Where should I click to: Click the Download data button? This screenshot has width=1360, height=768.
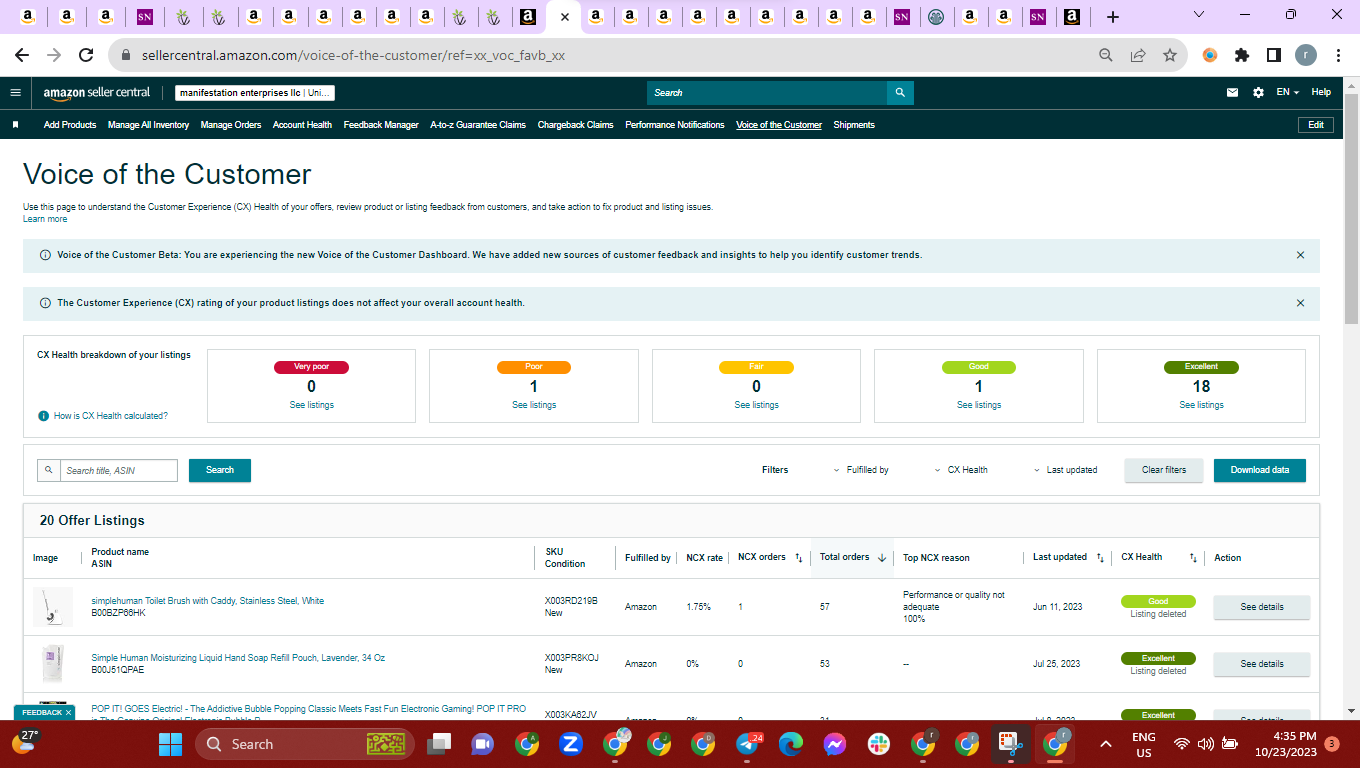pos(1260,470)
